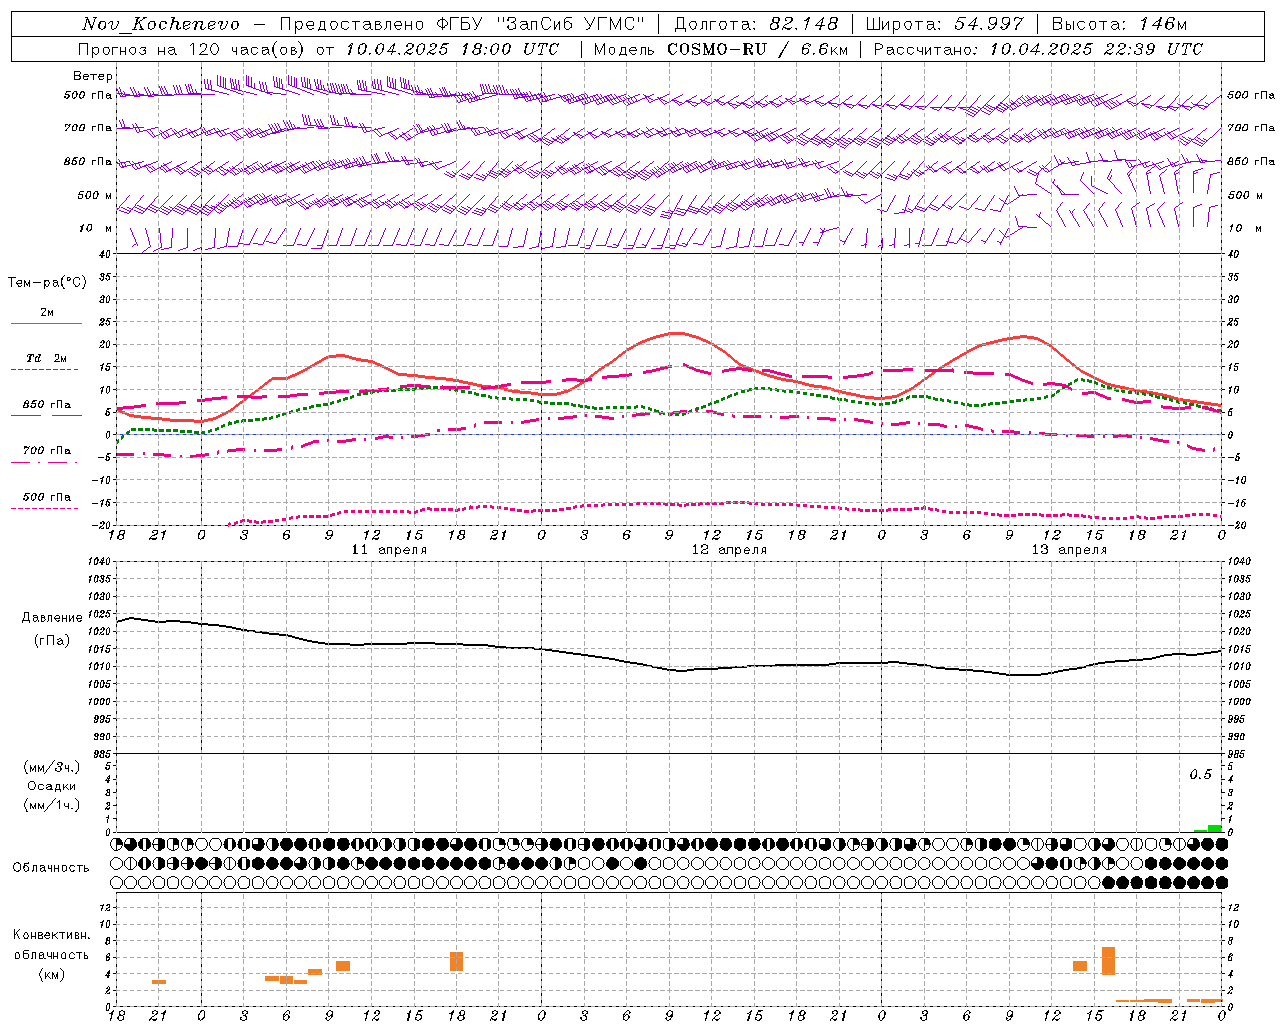Click the '700 гПа' temperature legend entry

click(46, 450)
